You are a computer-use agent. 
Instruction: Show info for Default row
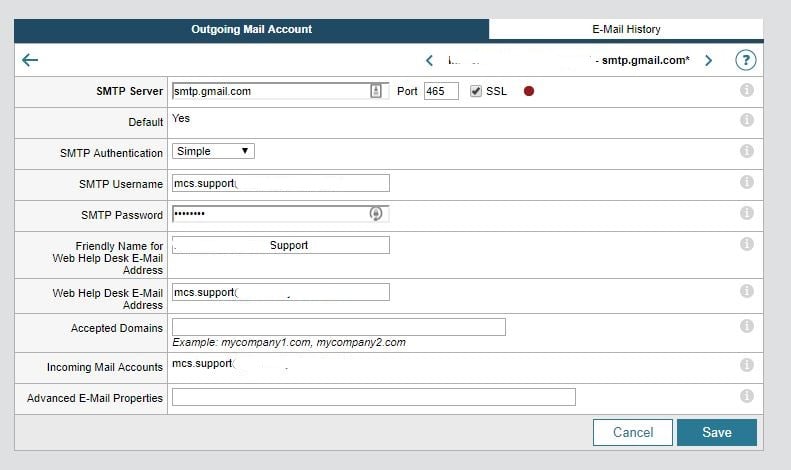click(747, 120)
